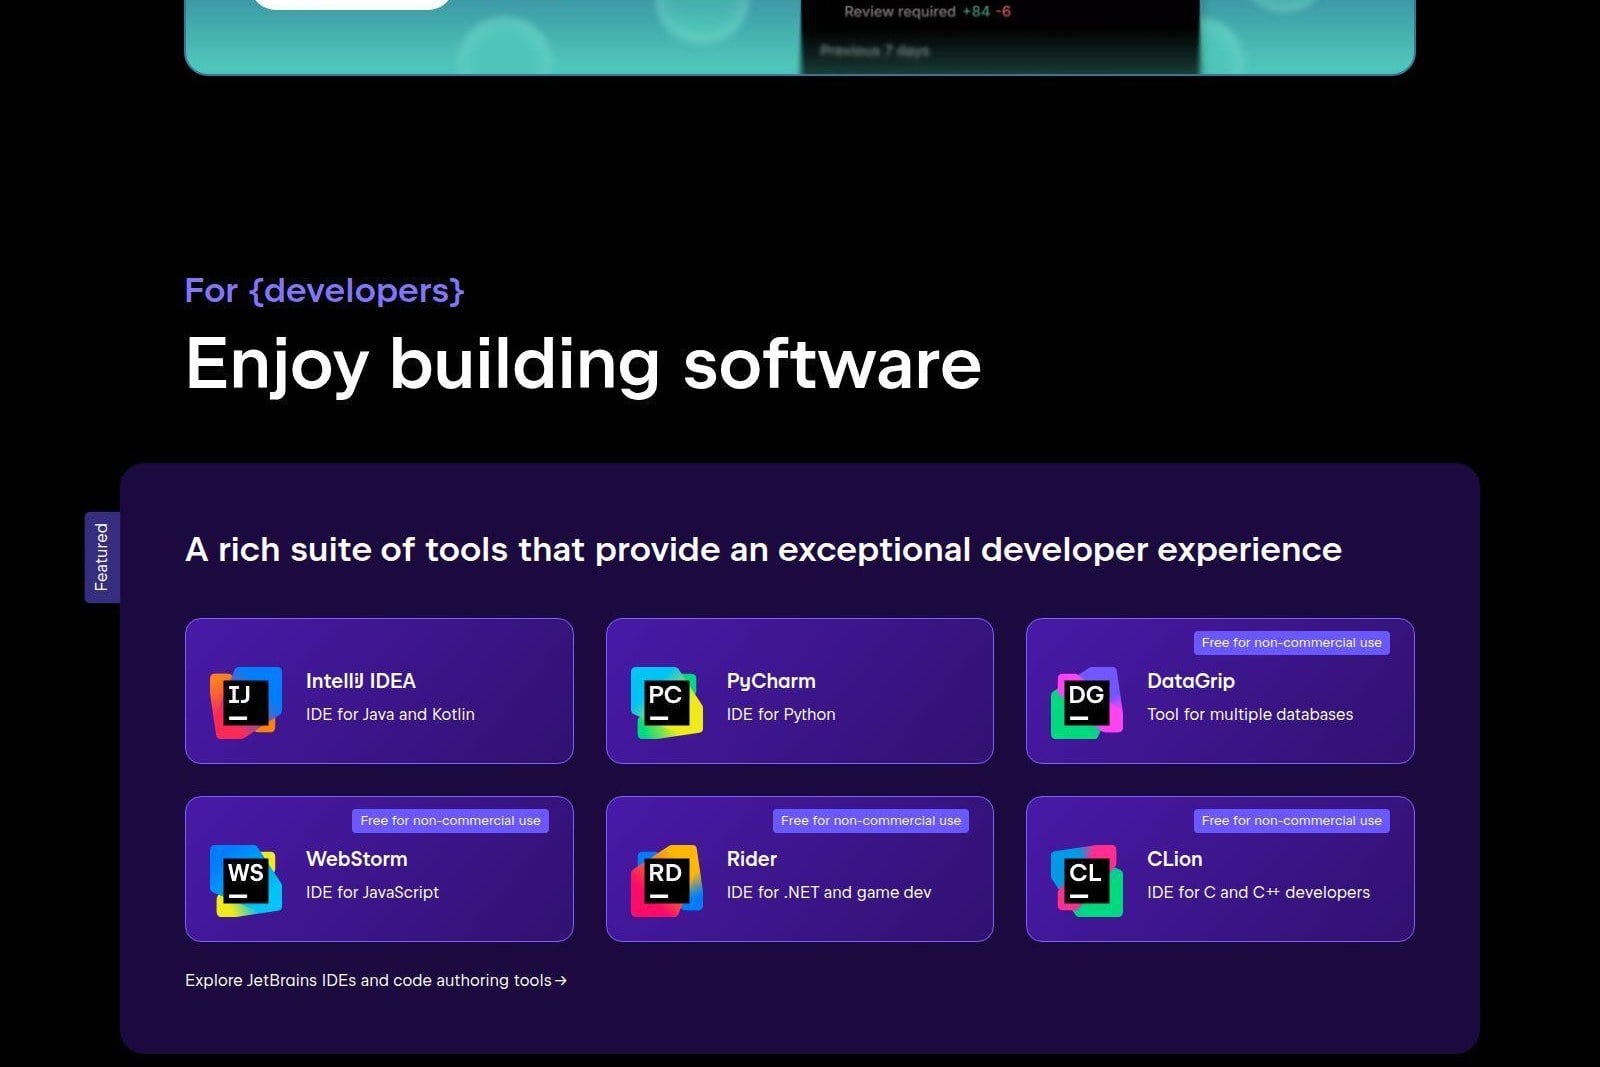Click DataGrip's Free for non-commercial use badge
Viewport: 1600px width, 1067px height.
[1291, 643]
